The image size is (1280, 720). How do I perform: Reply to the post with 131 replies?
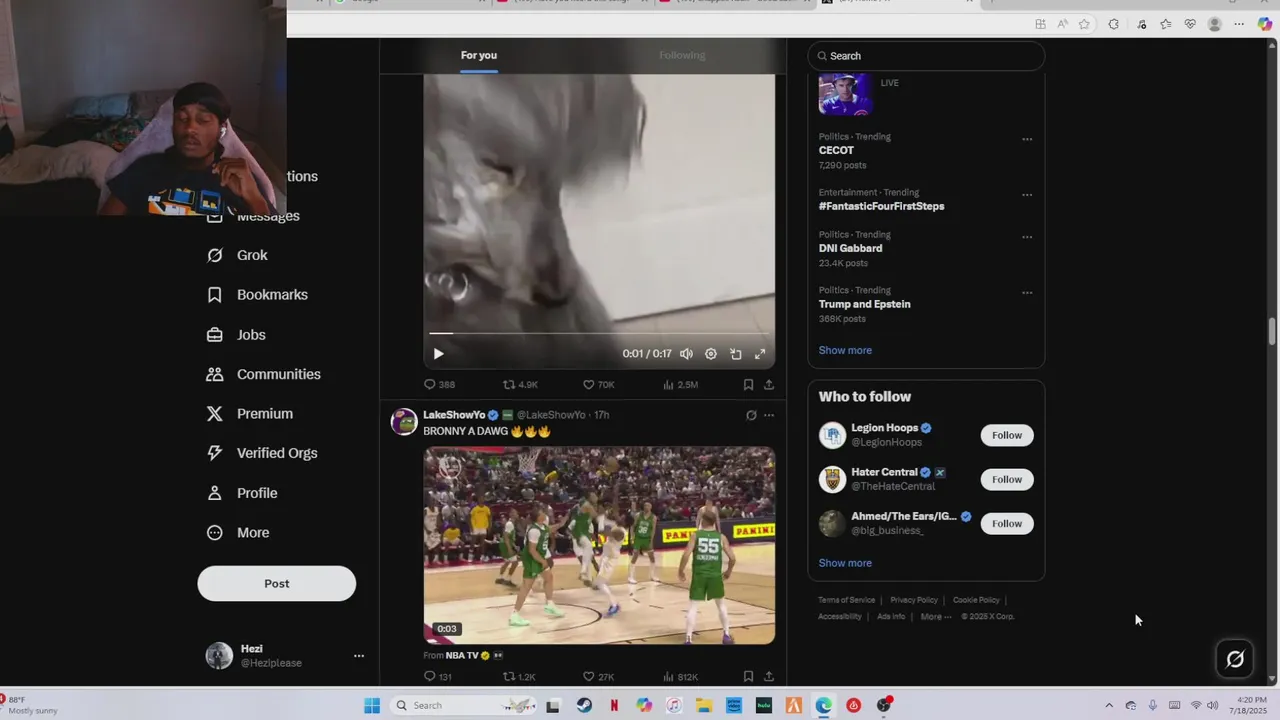438,677
